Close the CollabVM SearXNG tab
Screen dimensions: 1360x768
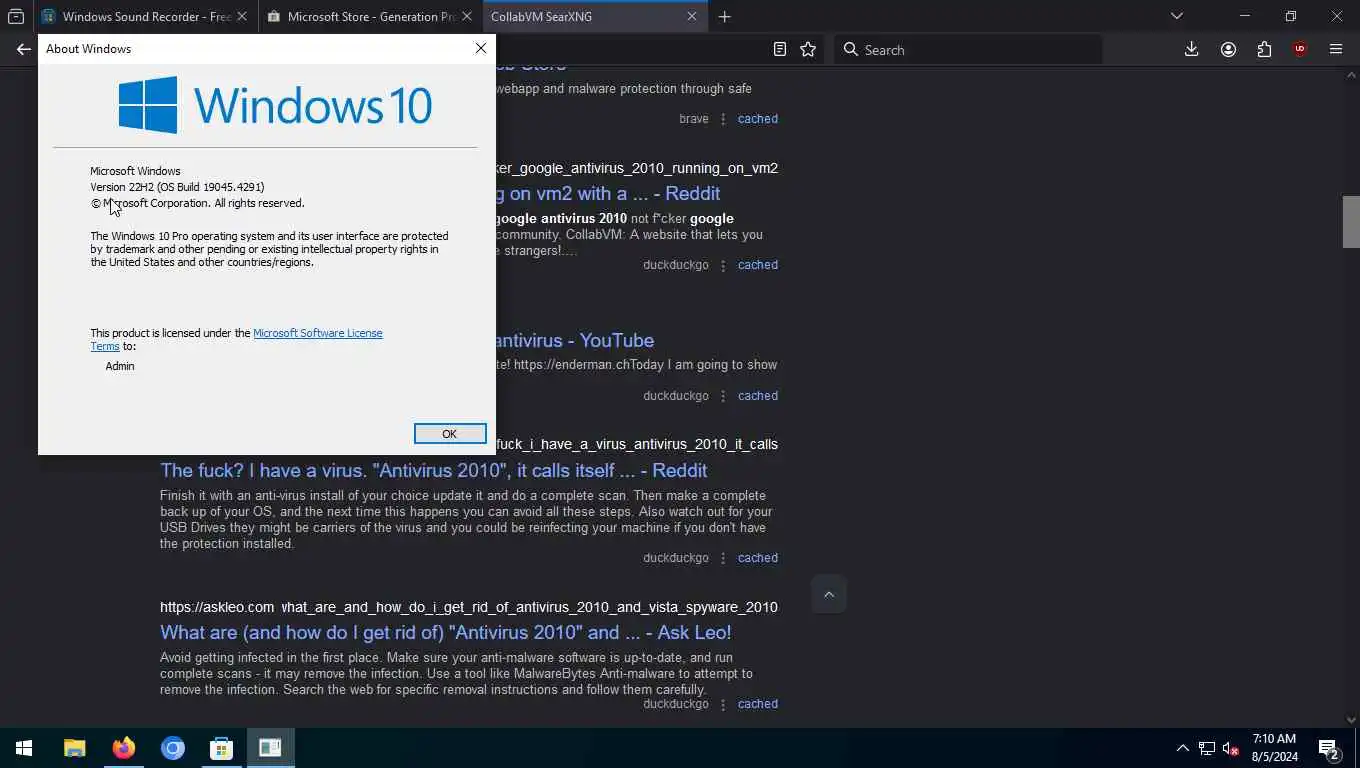[x=692, y=16]
